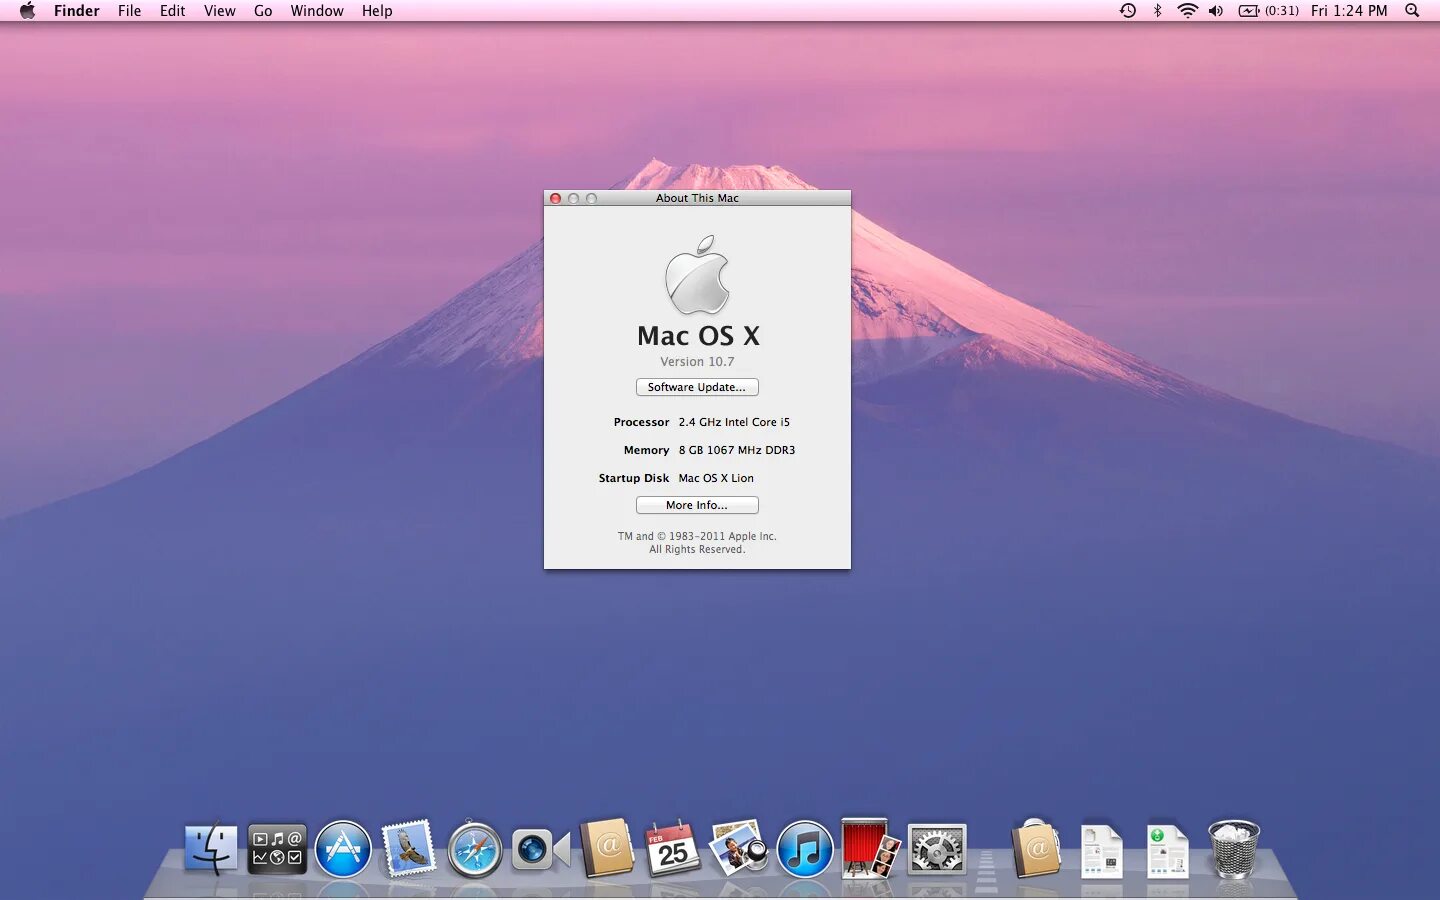Open the Wi-Fi status menu
This screenshot has height=900, width=1440.
click(x=1187, y=11)
